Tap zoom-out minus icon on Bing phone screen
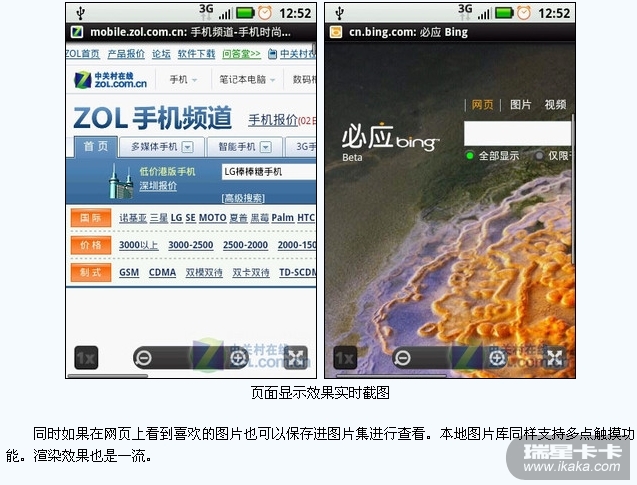 point(403,358)
